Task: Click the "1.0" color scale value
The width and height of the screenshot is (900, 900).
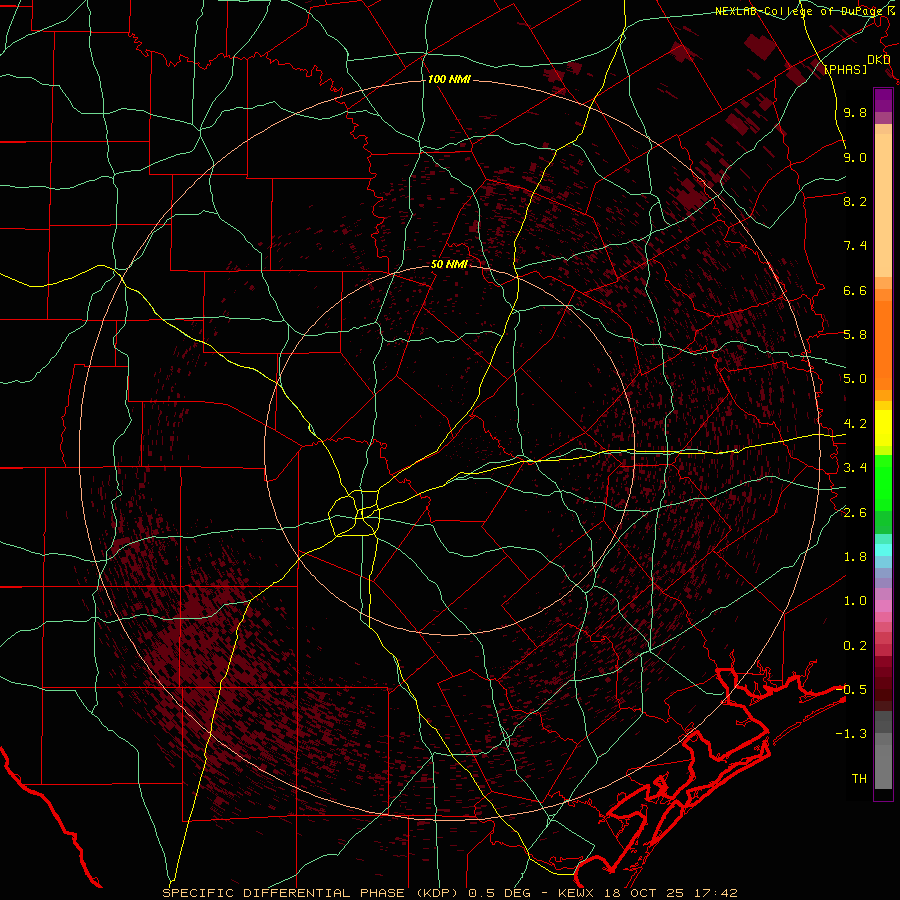Action: [x=855, y=601]
